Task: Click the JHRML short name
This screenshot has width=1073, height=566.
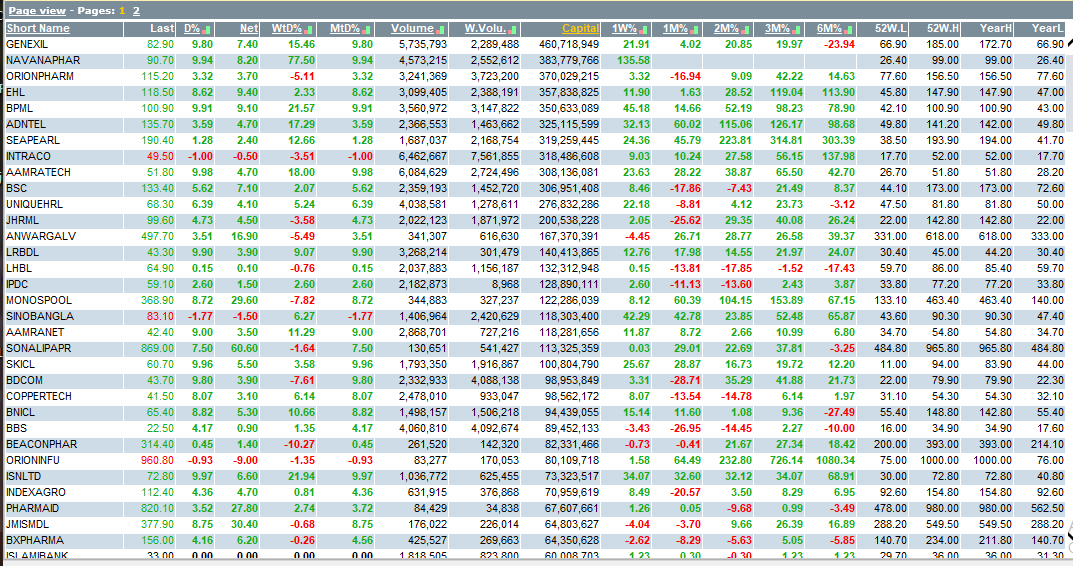Action: point(23,220)
